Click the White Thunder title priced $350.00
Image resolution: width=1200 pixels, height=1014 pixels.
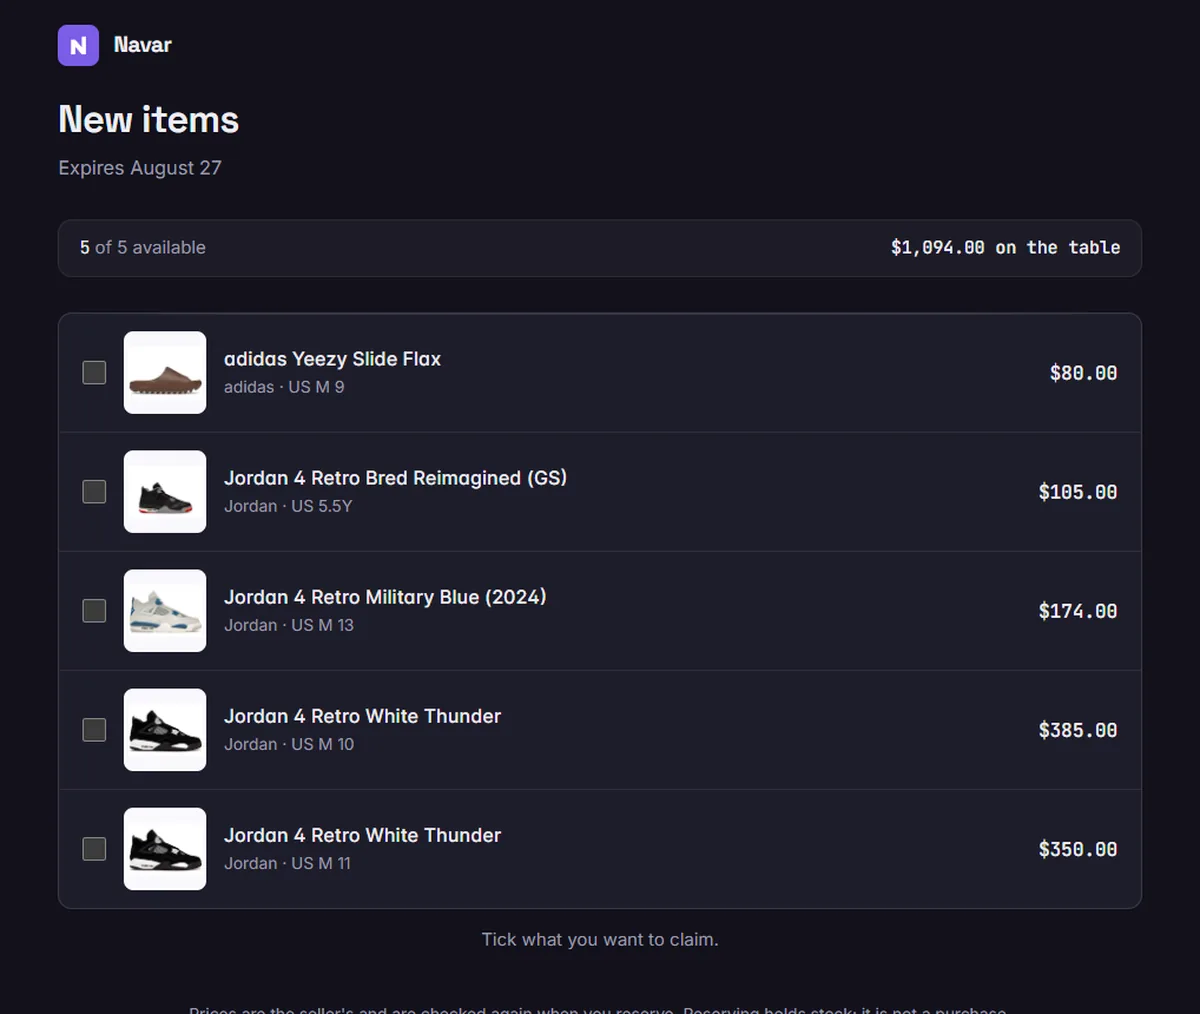click(x=362, y=835)
